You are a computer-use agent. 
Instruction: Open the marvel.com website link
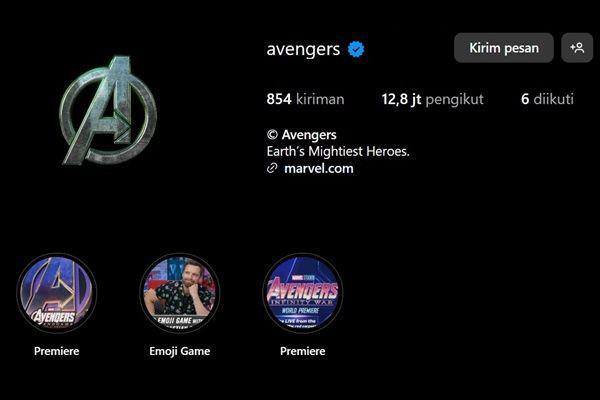click(x=319, y=168)
